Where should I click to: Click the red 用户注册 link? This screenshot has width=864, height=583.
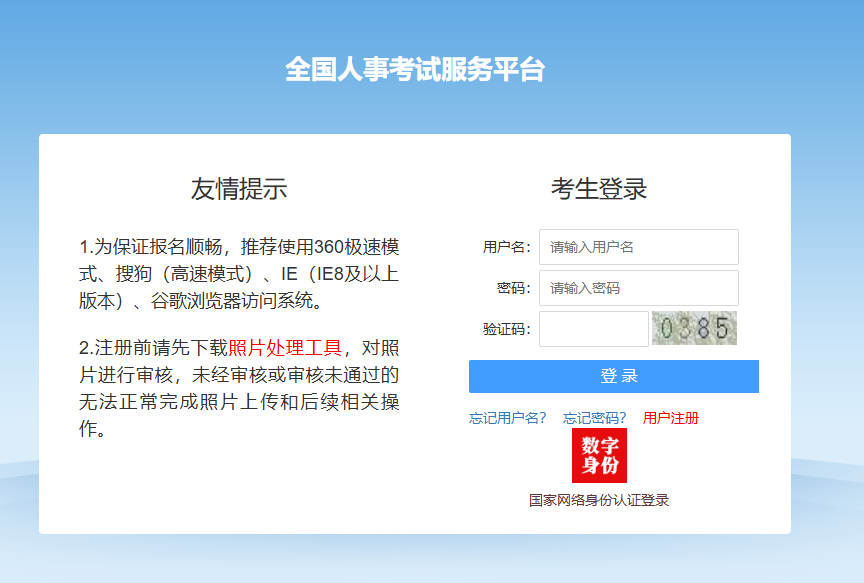point(671,418)
